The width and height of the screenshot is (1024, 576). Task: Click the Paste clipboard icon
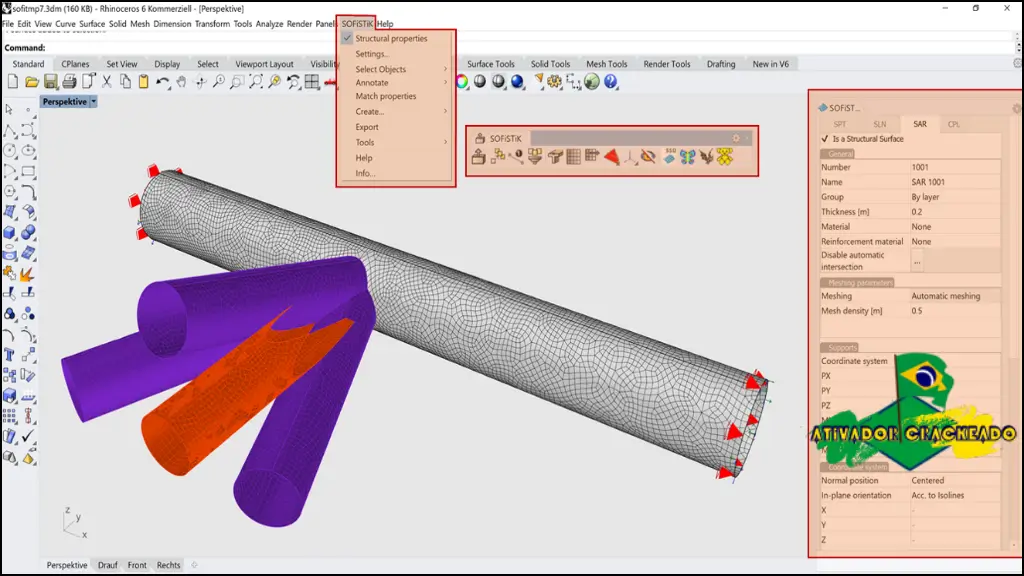144,82
